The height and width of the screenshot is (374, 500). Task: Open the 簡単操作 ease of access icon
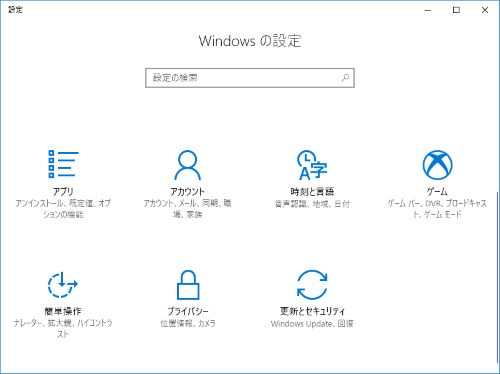(63, 285)
